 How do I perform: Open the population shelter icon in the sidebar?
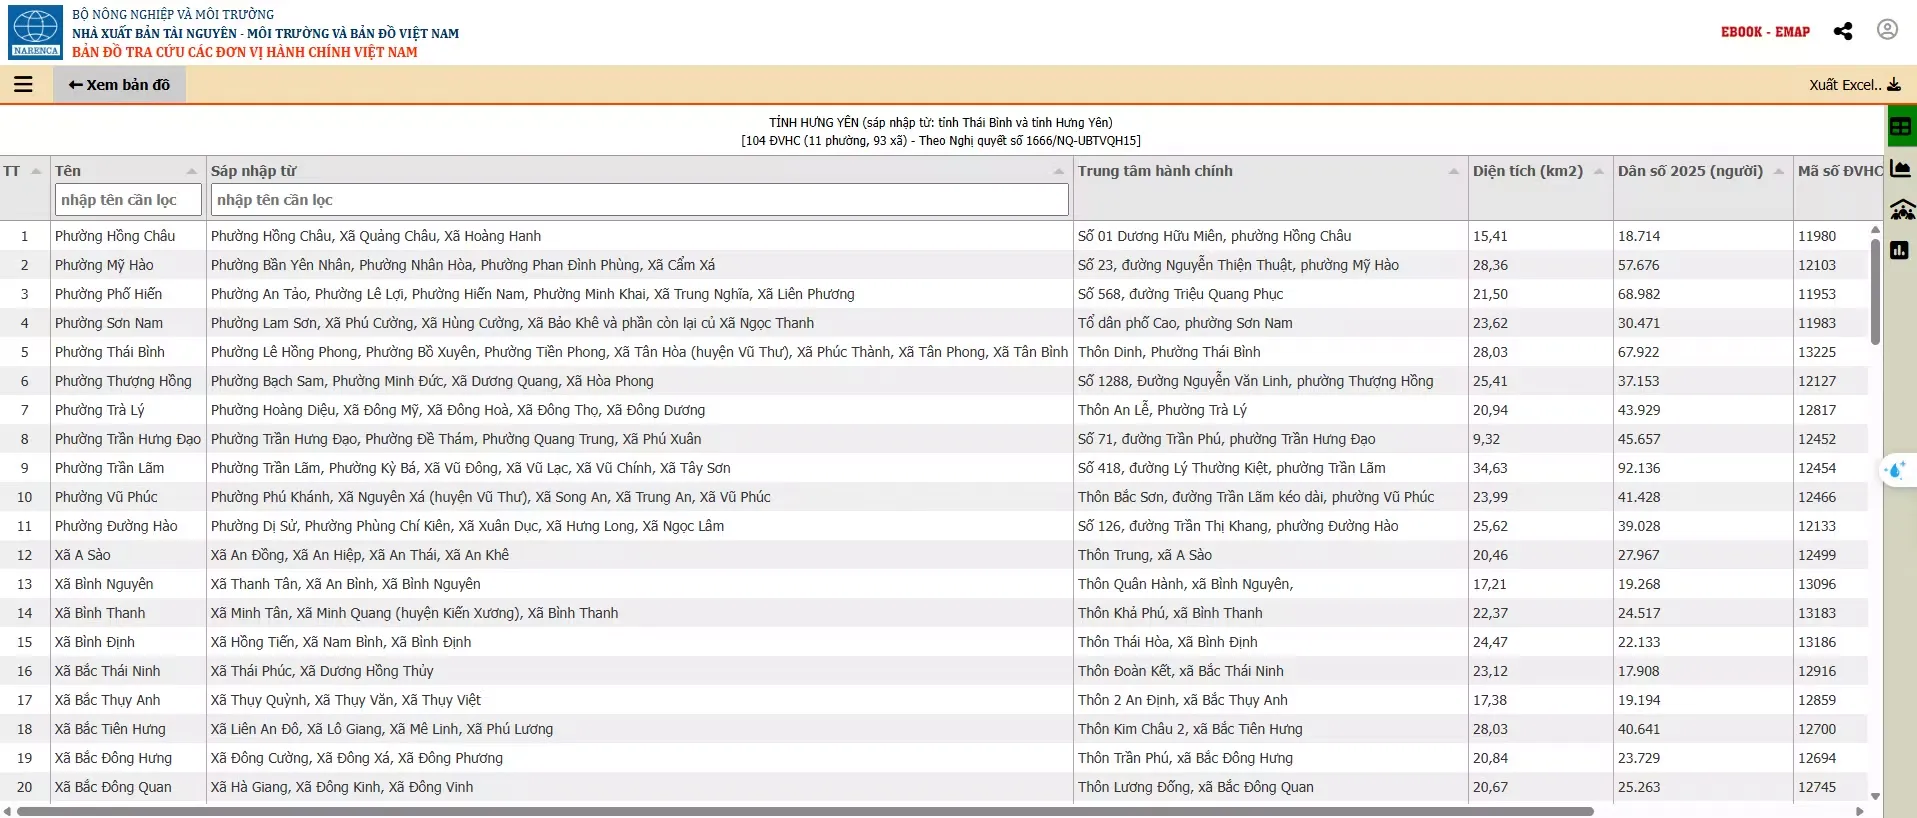[1902, 210]
